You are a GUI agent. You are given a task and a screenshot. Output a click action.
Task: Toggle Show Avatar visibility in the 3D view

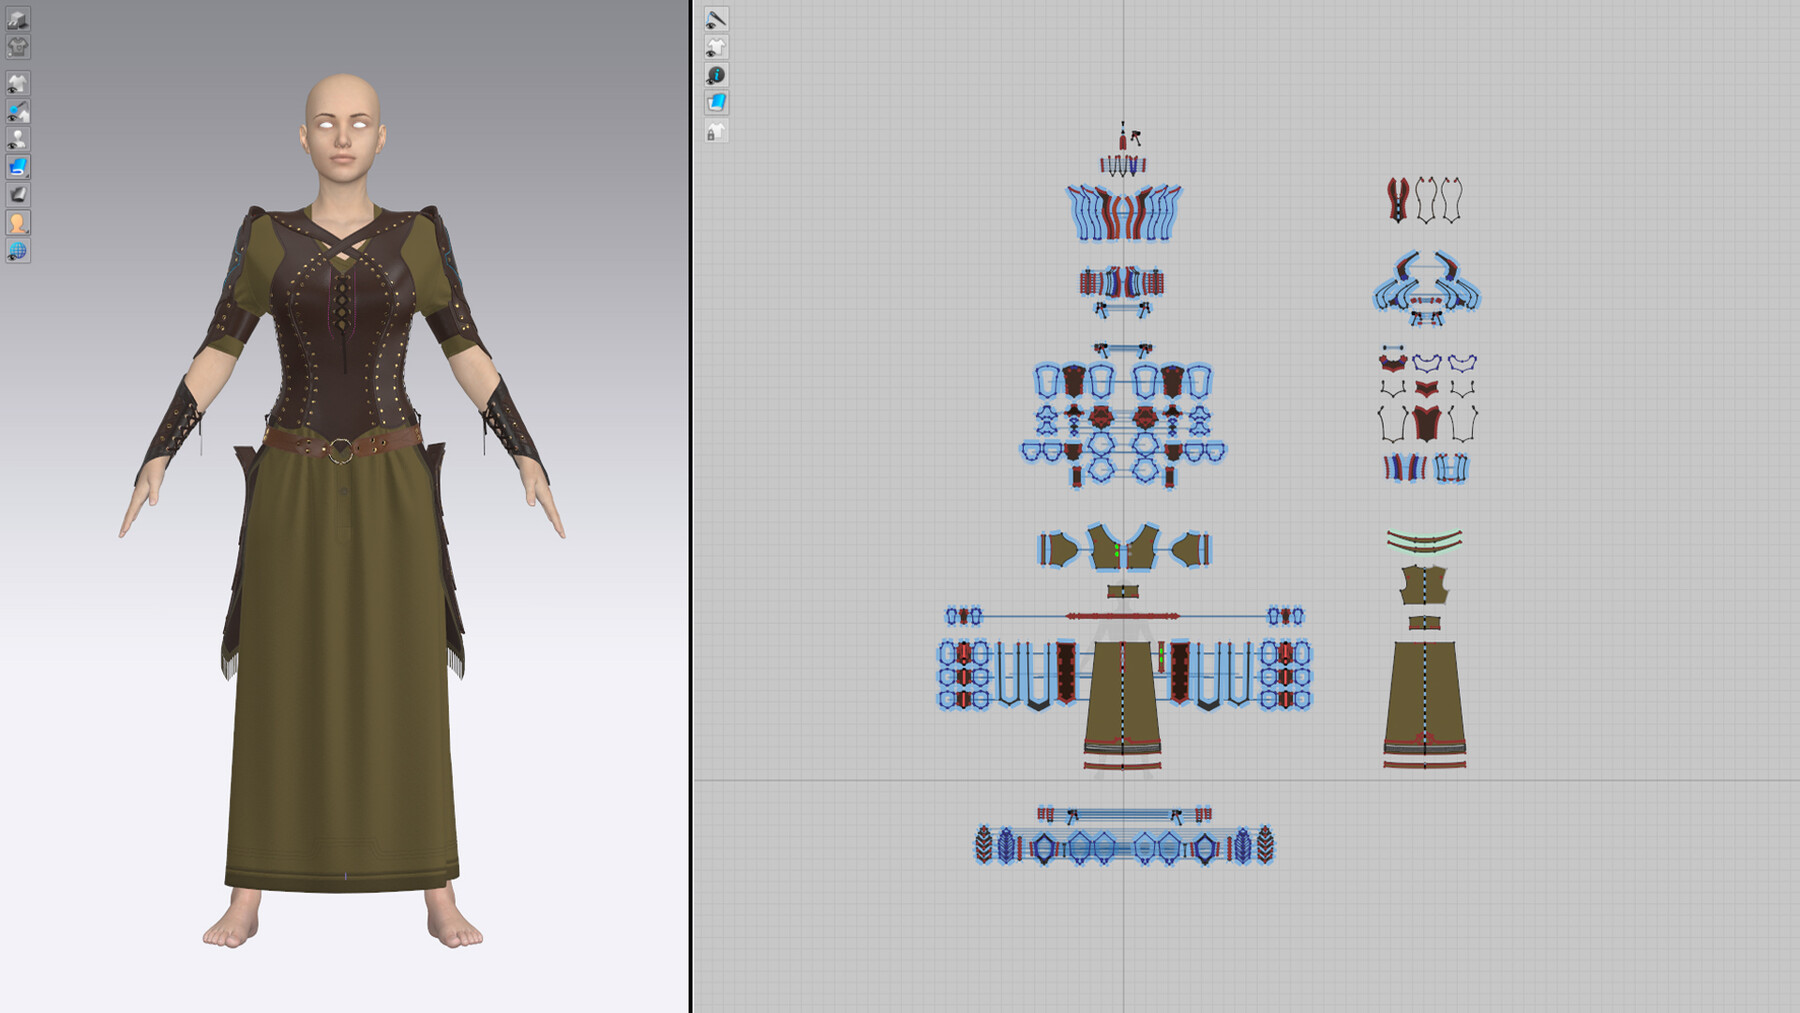(17, 139)
